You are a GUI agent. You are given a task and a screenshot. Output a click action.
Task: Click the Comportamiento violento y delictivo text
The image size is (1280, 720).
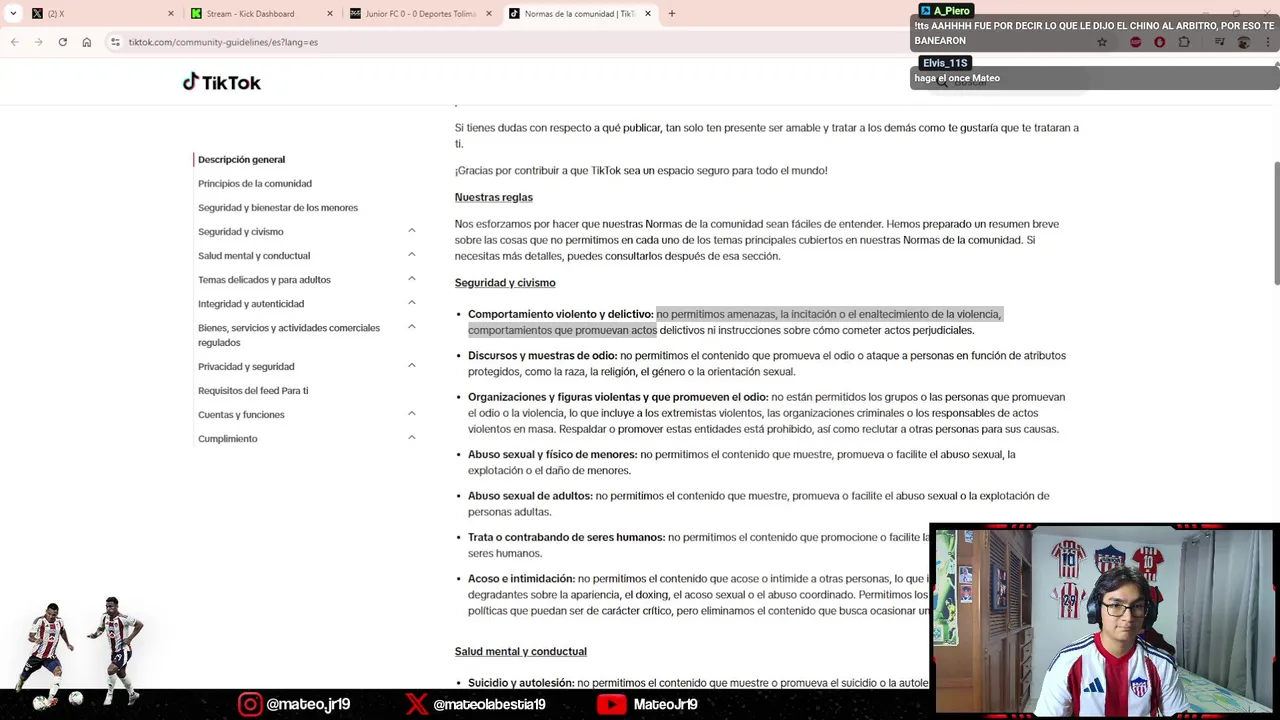[x=560, y=314]
